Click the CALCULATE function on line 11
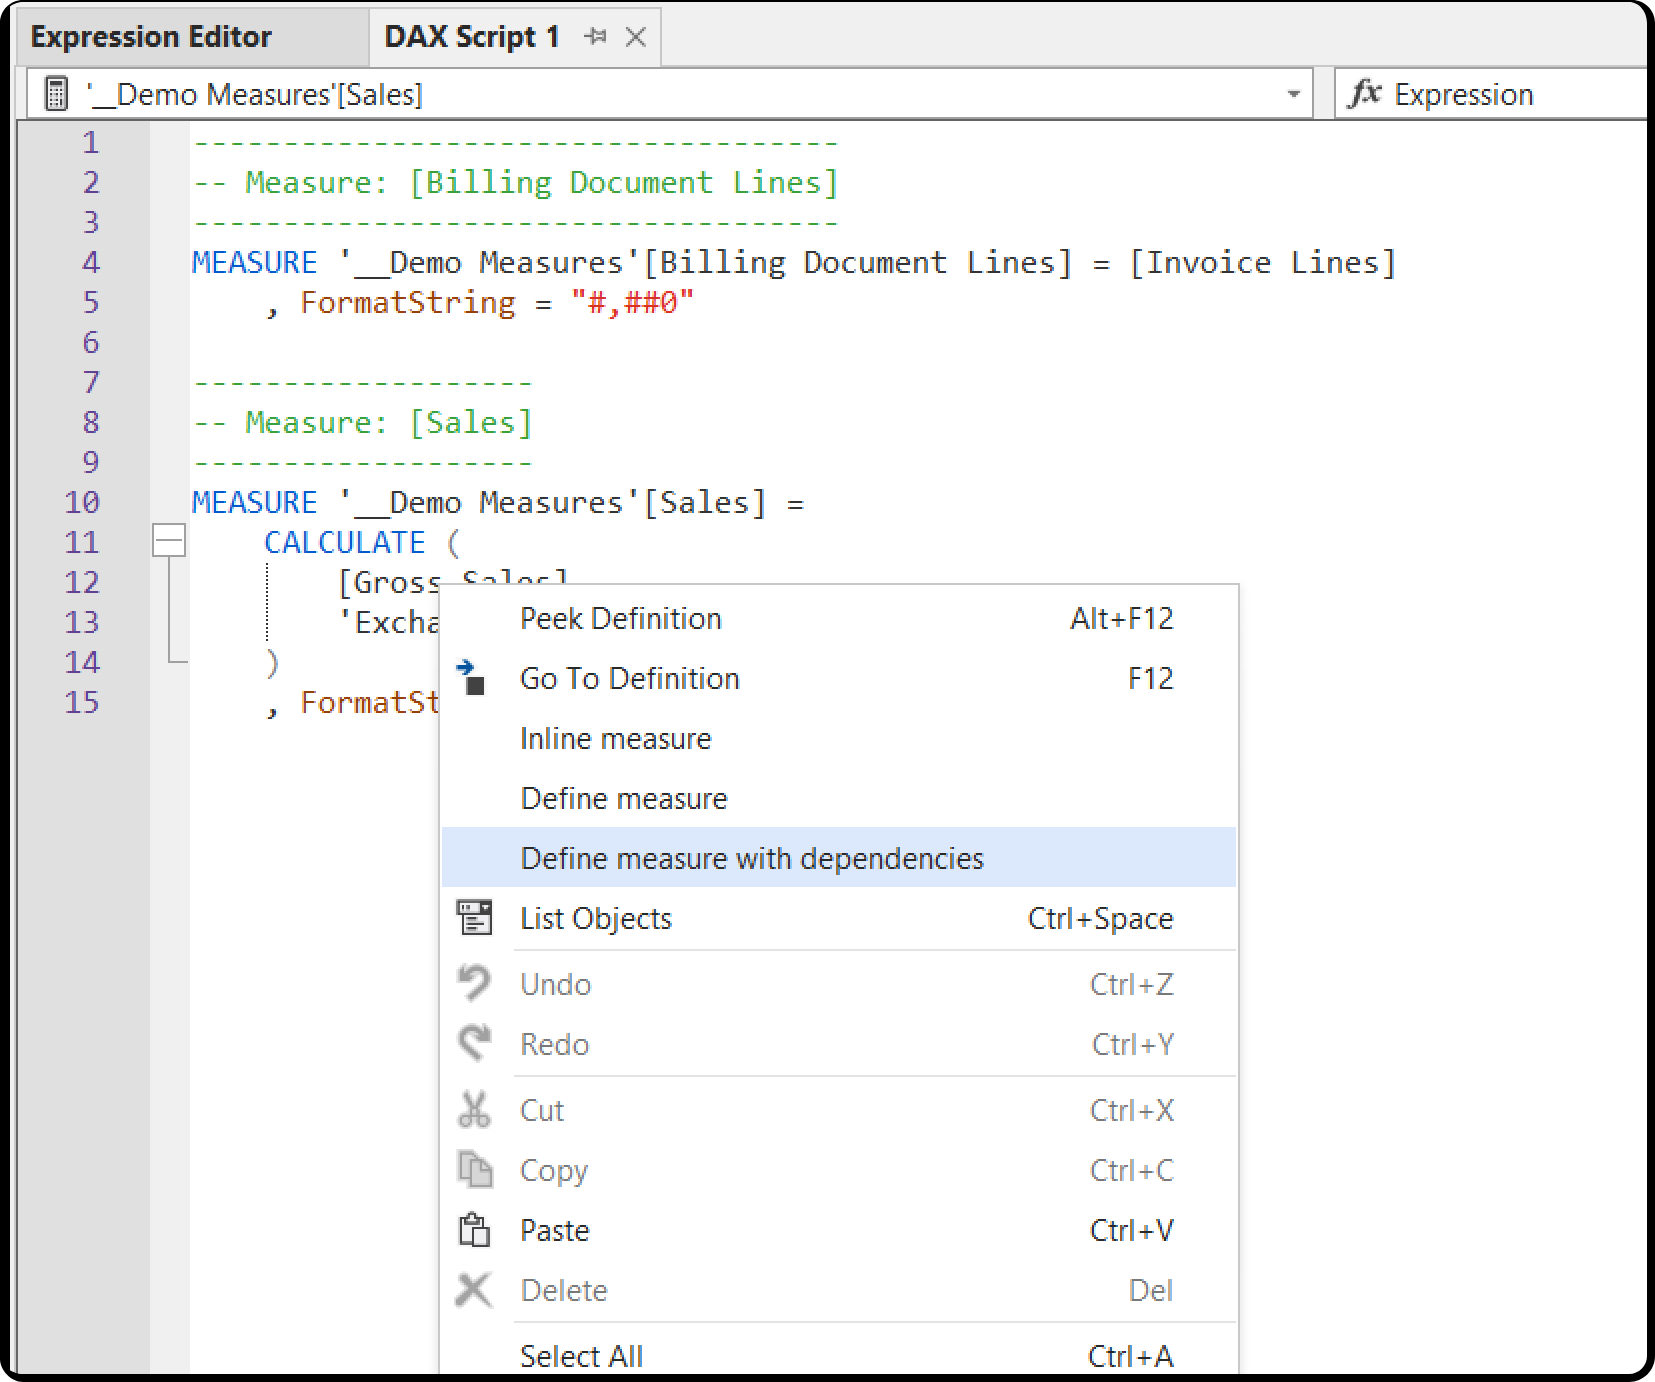The width and height of the screenshot is (1655, 1382). click(345, 542)
